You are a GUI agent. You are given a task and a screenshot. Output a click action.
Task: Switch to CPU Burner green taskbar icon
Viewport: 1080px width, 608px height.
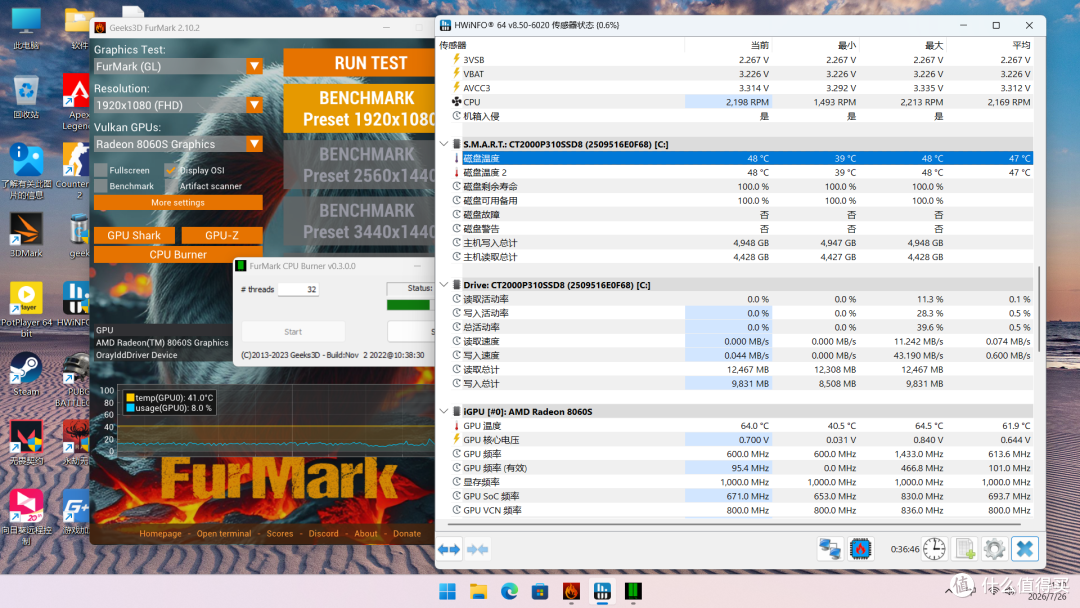(x=633, y=591)
